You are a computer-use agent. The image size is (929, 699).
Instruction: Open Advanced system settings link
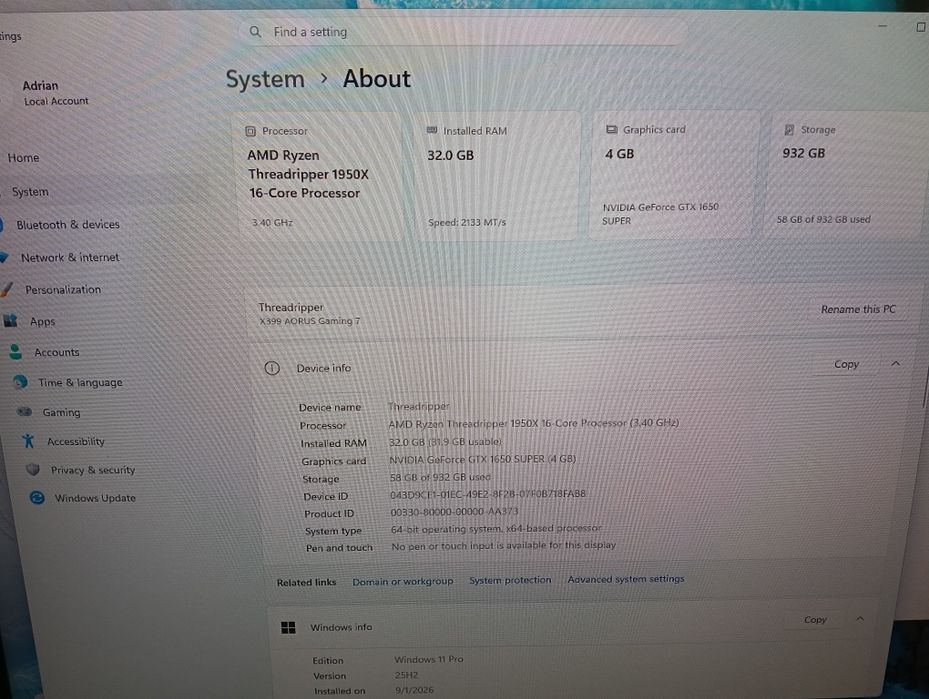coord(626,579)
